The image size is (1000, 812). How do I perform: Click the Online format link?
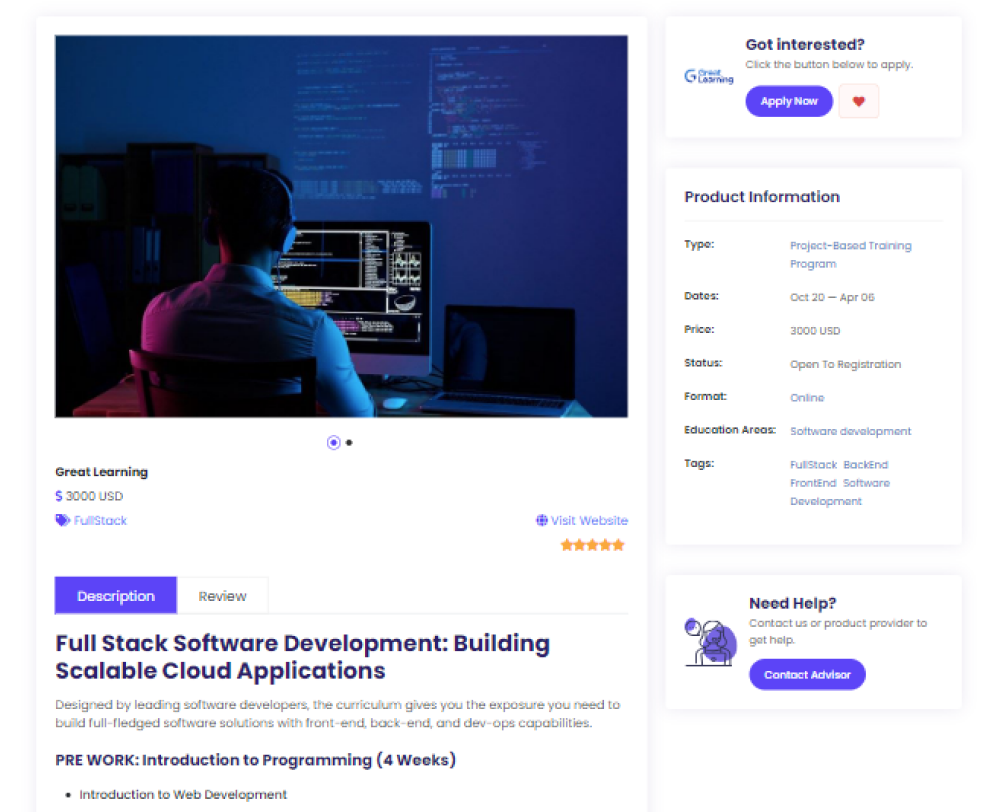click(x=806, y=397)
